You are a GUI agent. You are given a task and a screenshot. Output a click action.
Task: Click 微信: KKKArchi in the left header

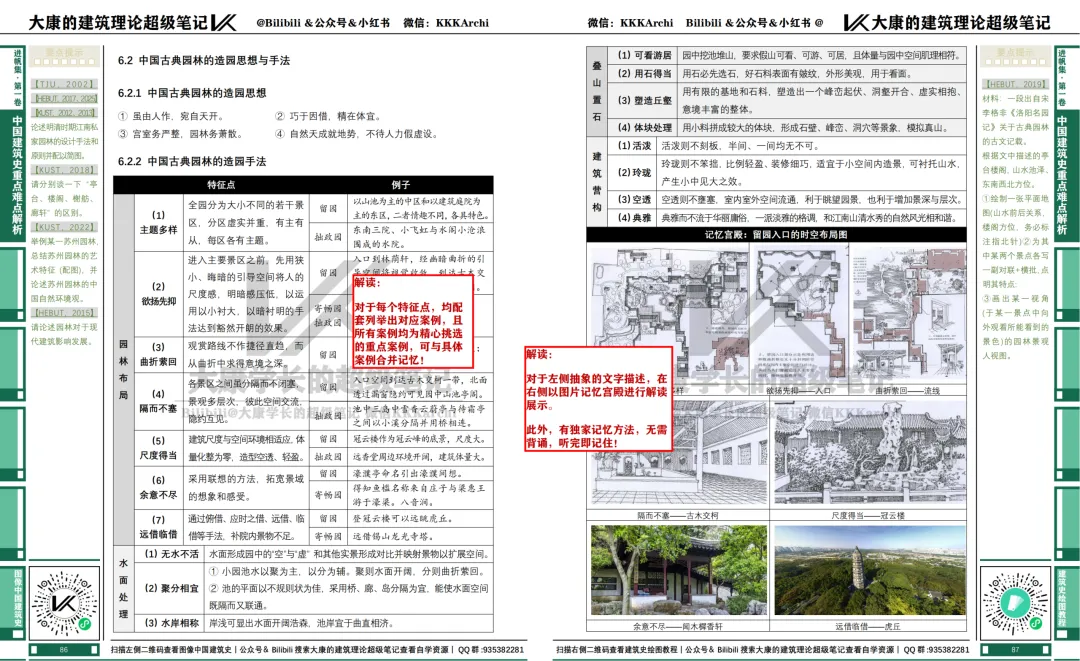[446, 23]
